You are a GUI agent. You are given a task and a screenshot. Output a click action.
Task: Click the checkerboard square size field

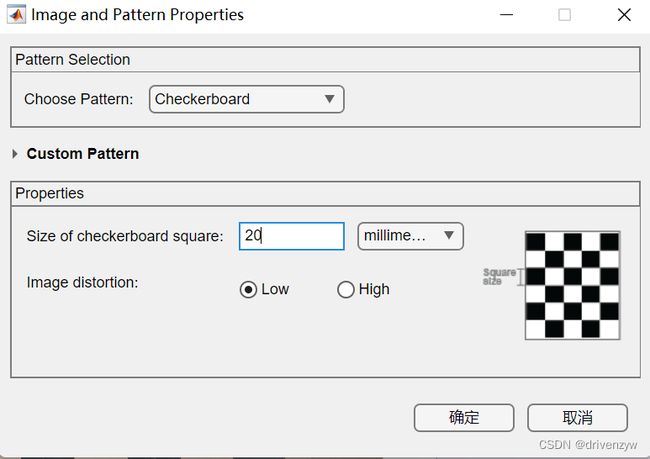point(291,236)
